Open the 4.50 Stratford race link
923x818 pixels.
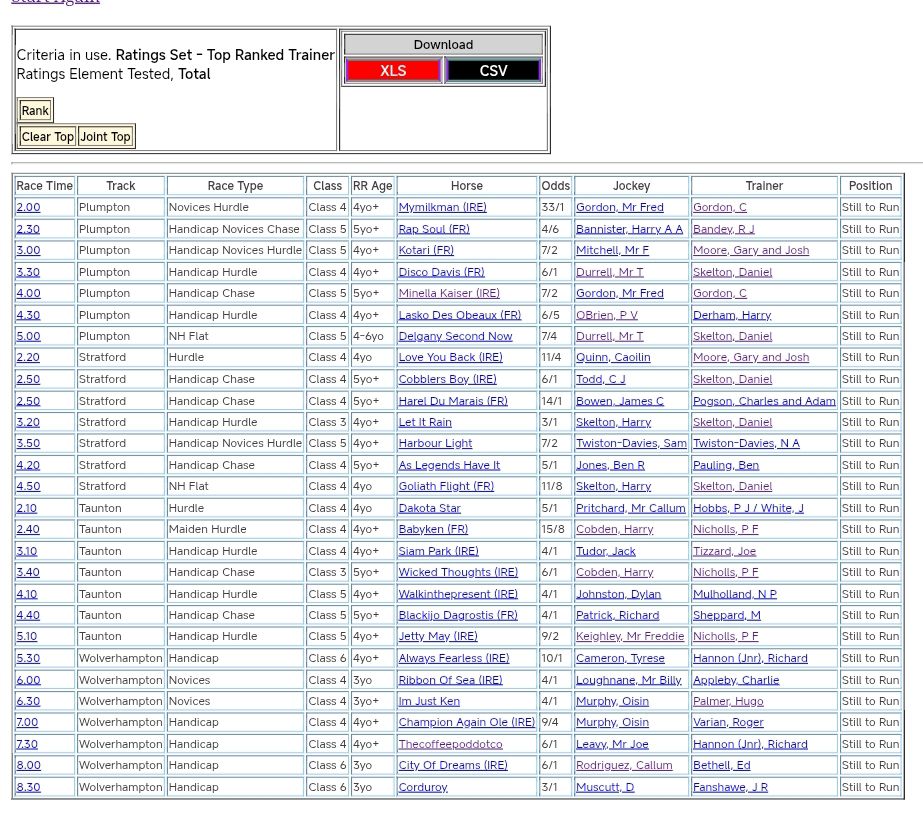coord(28,487)
